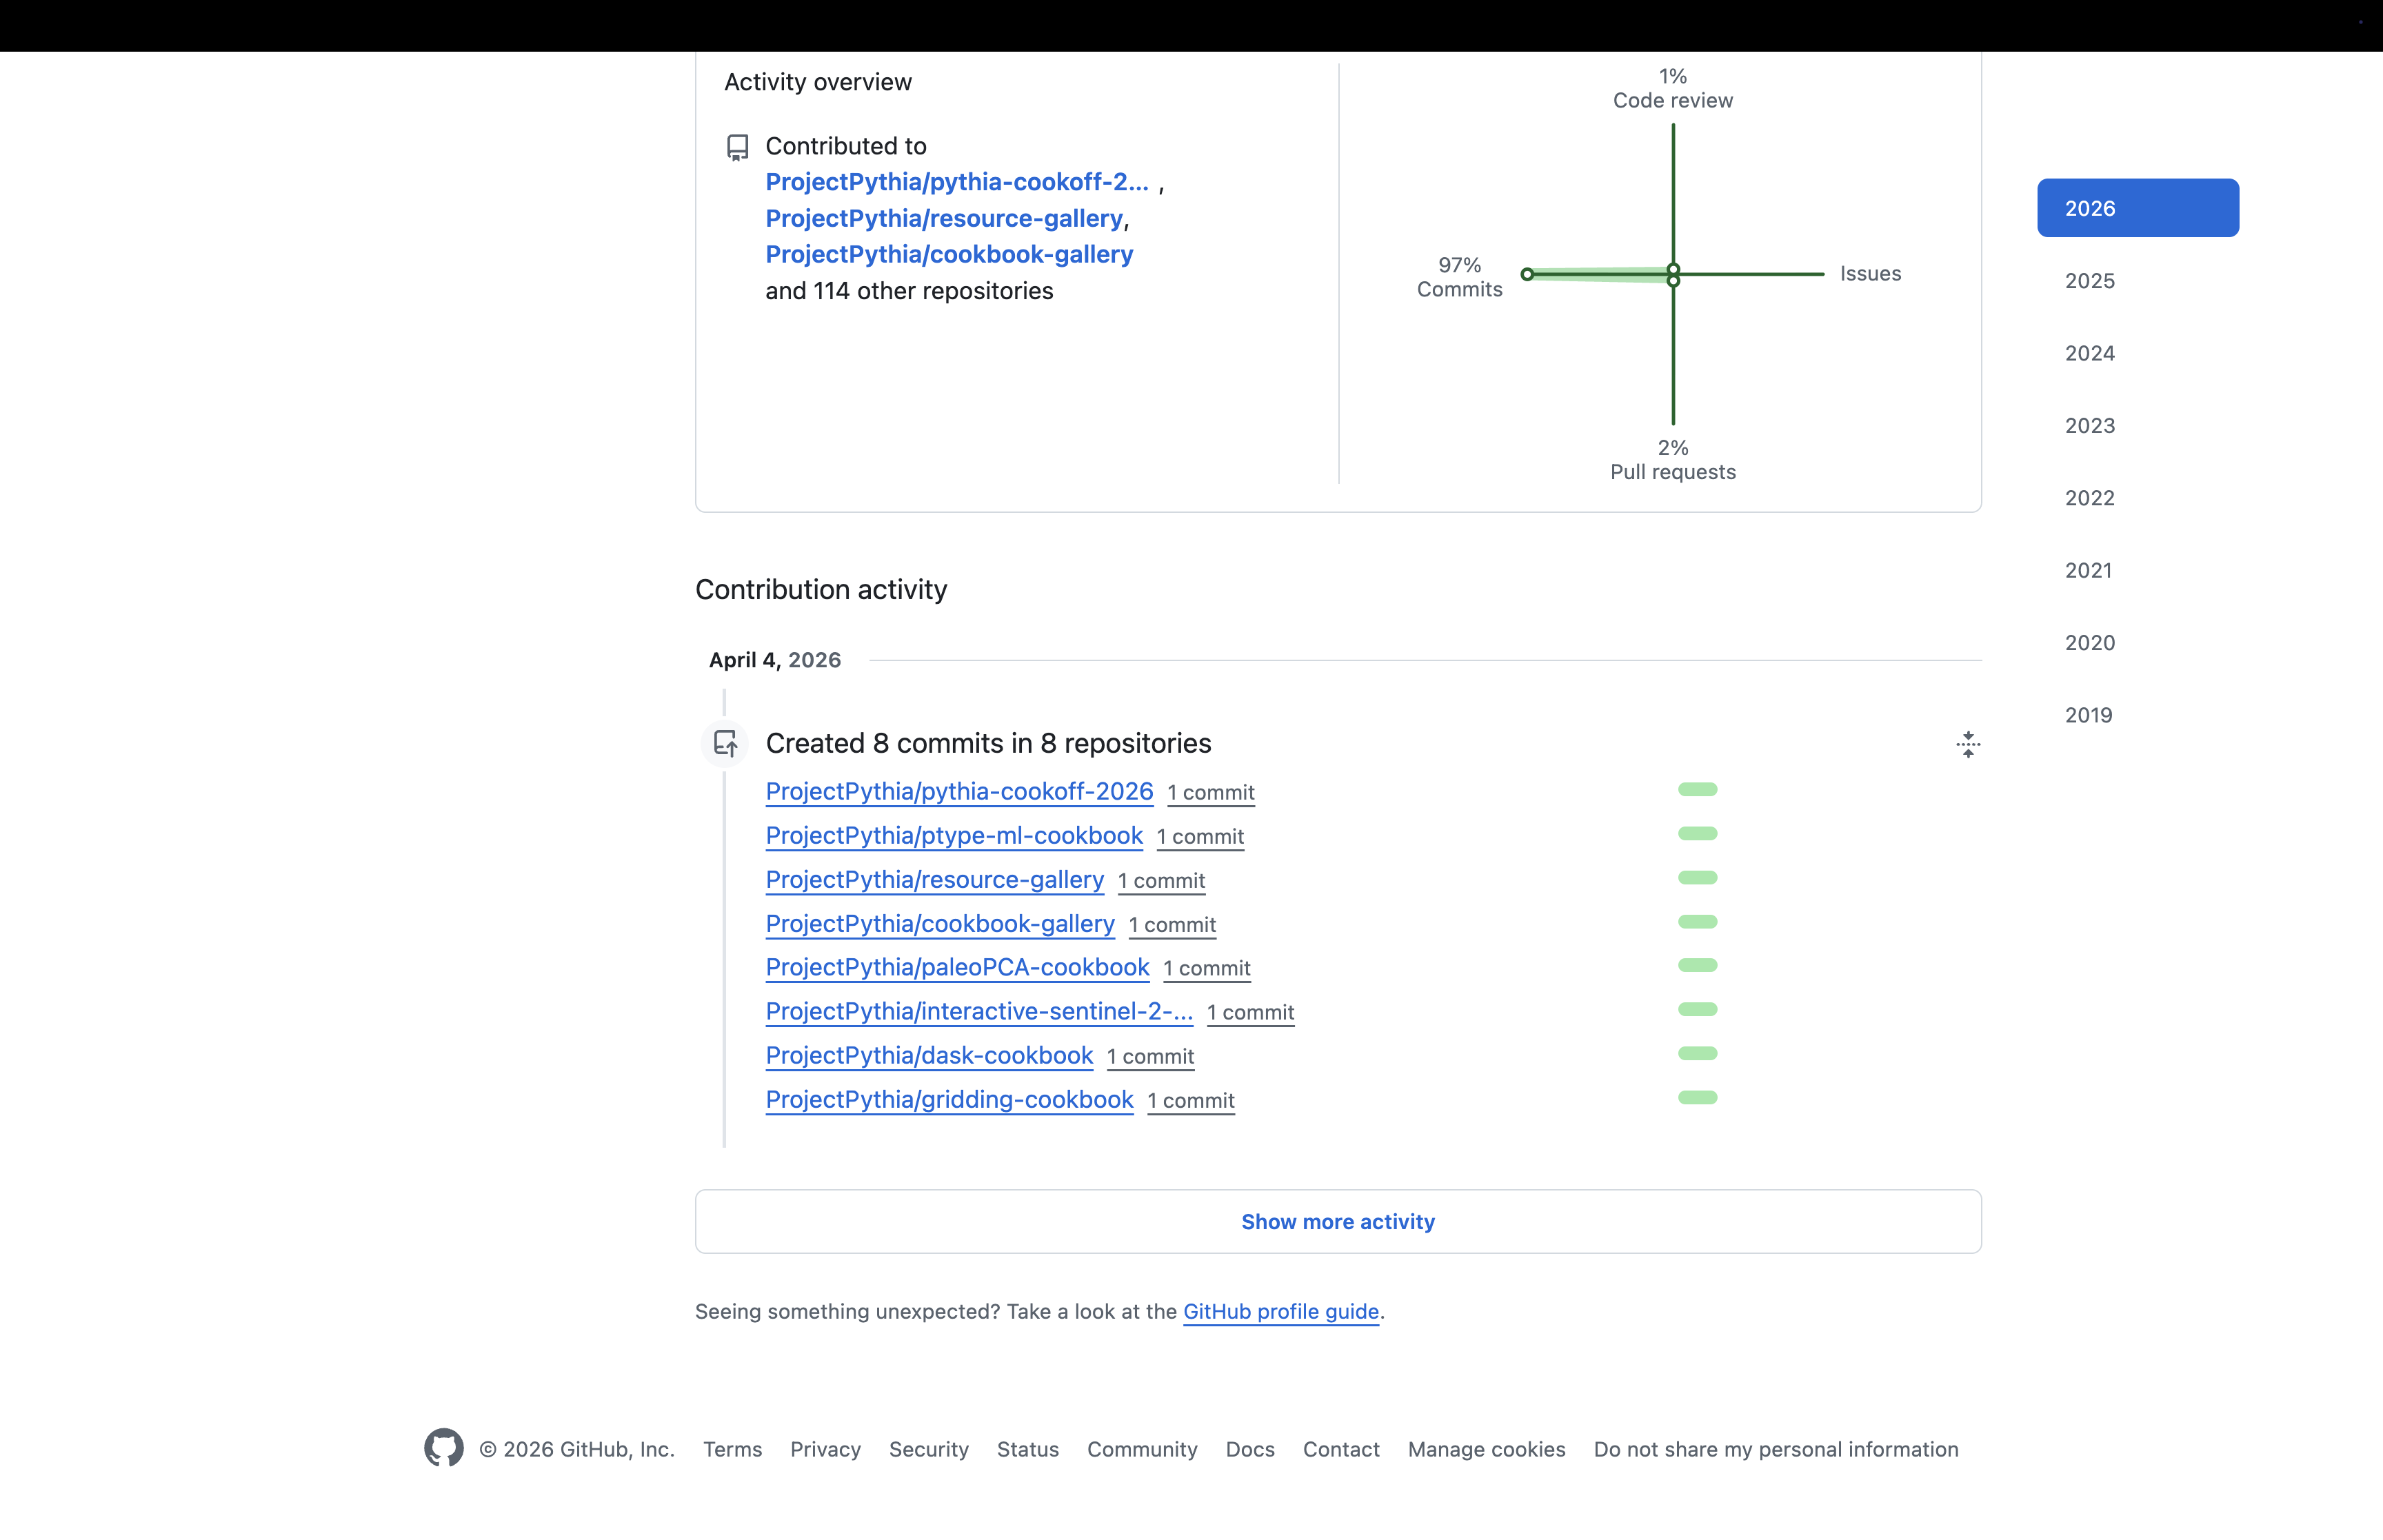Click 'and 114 other repositories' text
The height and width of the screenshot is (1540, 2383).
(x=909, y=291)
